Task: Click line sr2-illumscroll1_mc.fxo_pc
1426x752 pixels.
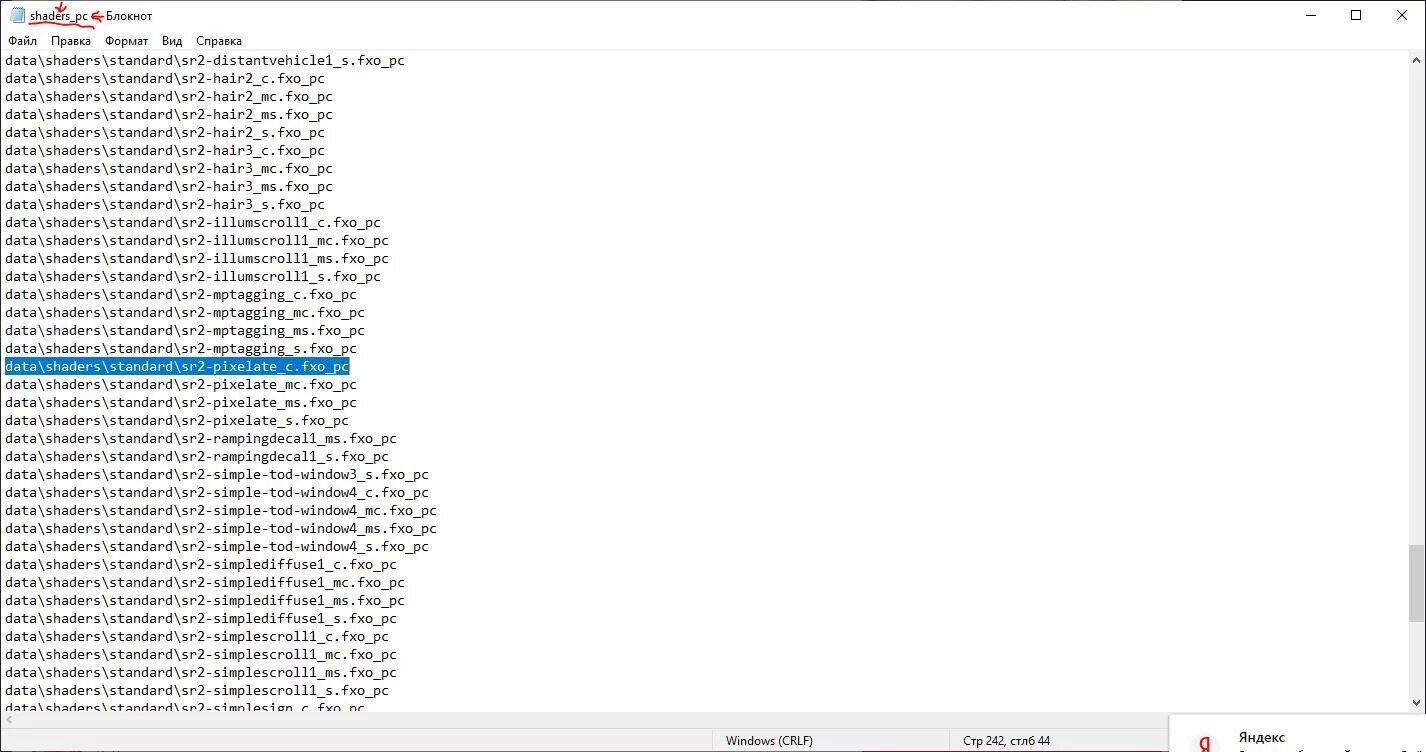Action: [x=197, y=241]
